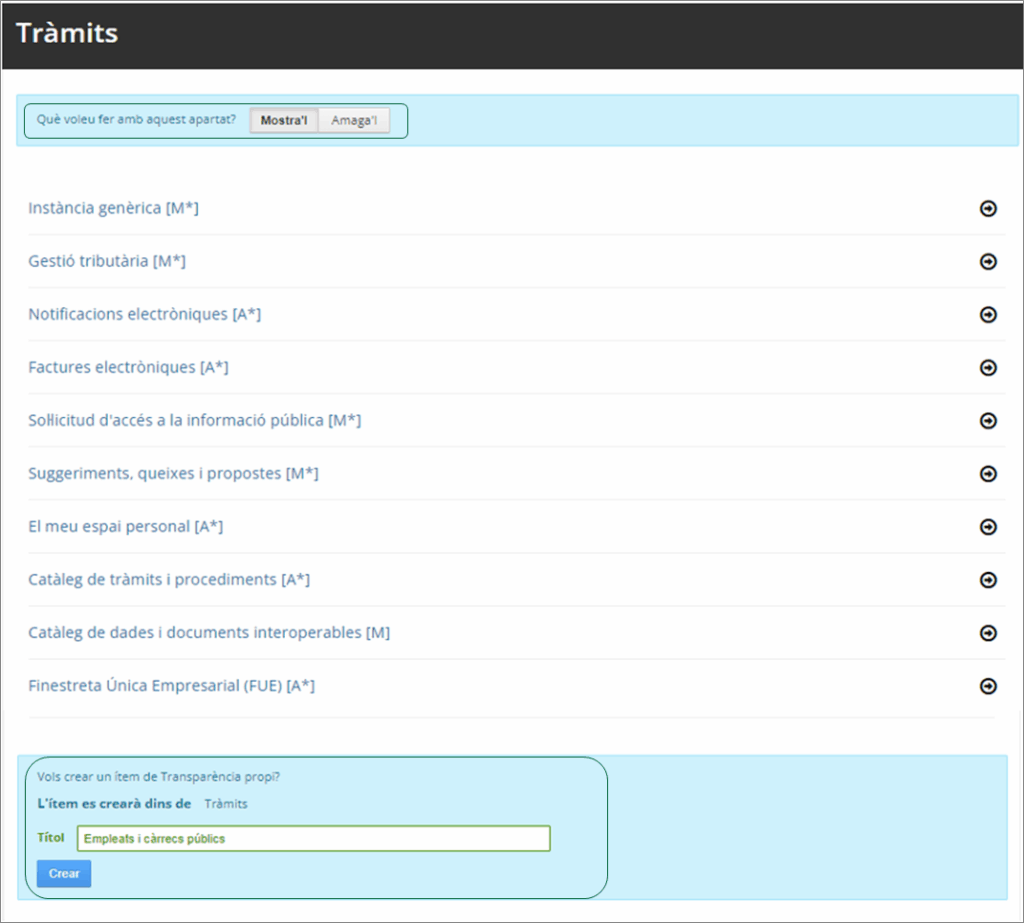Open the Instància genèrica [M*] link
Image resolution: width=1024 pixels, height=923 pixels.
pyautogui.click(x=113, y=208)
